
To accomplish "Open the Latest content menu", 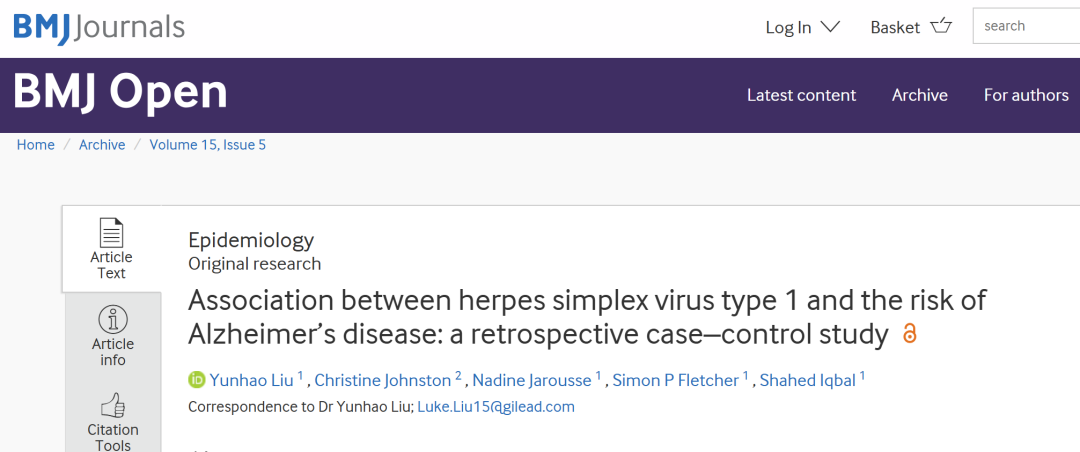I will pyautogui.click(x=802, y=95).
